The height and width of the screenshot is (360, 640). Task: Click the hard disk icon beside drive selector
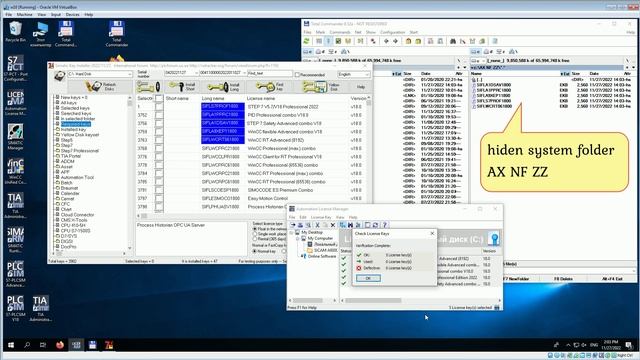pyautogui.click(x=60, y=76)
